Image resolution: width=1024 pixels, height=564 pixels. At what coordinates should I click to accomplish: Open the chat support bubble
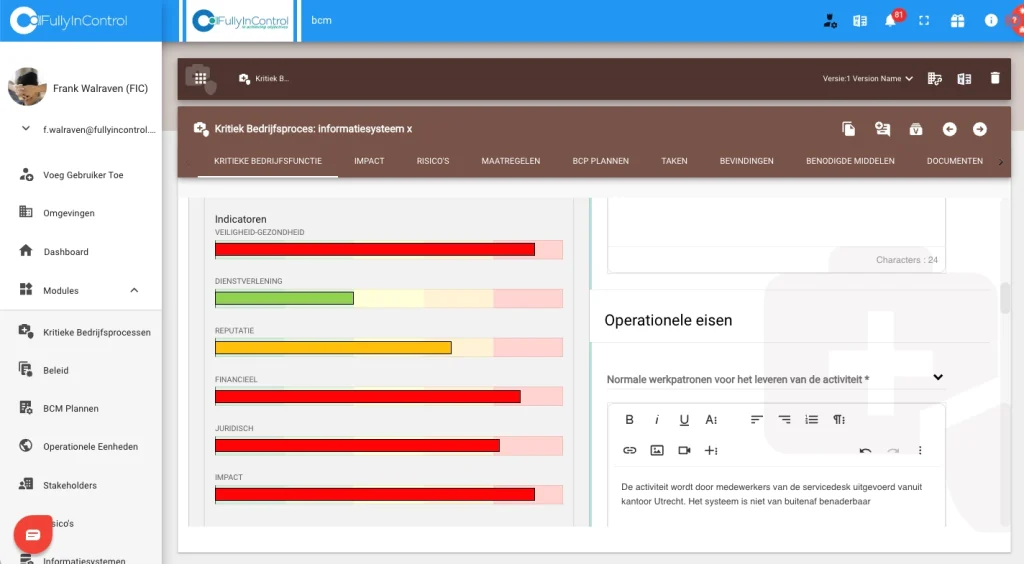click(33, 535)
